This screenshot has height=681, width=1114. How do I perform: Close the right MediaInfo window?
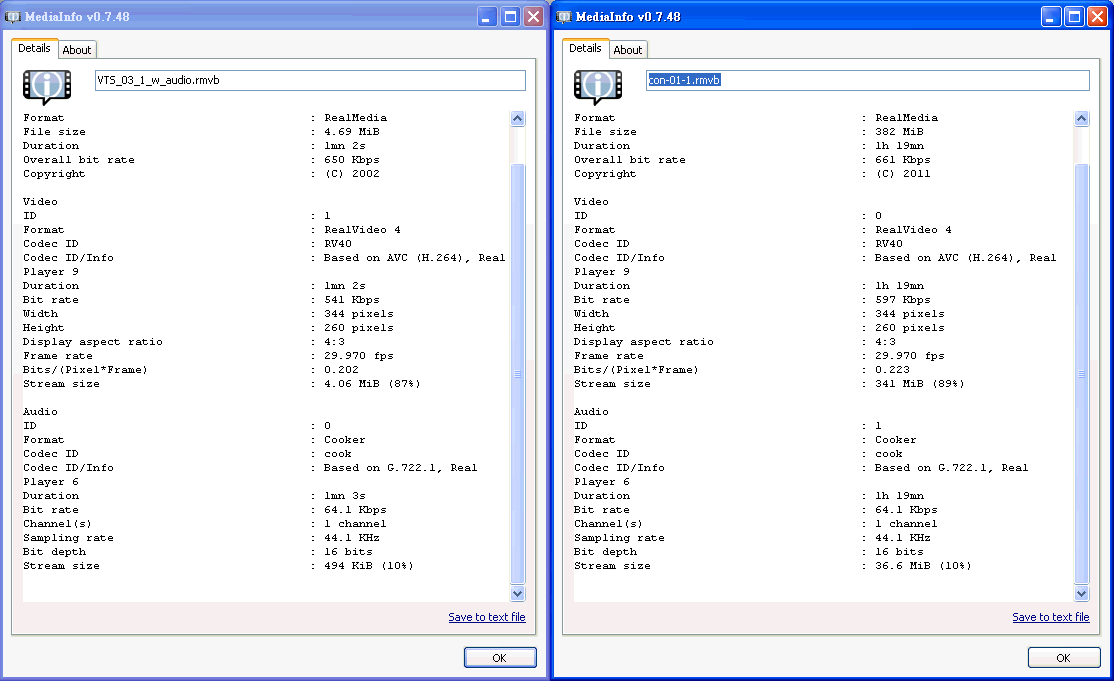coord(1098,16)
